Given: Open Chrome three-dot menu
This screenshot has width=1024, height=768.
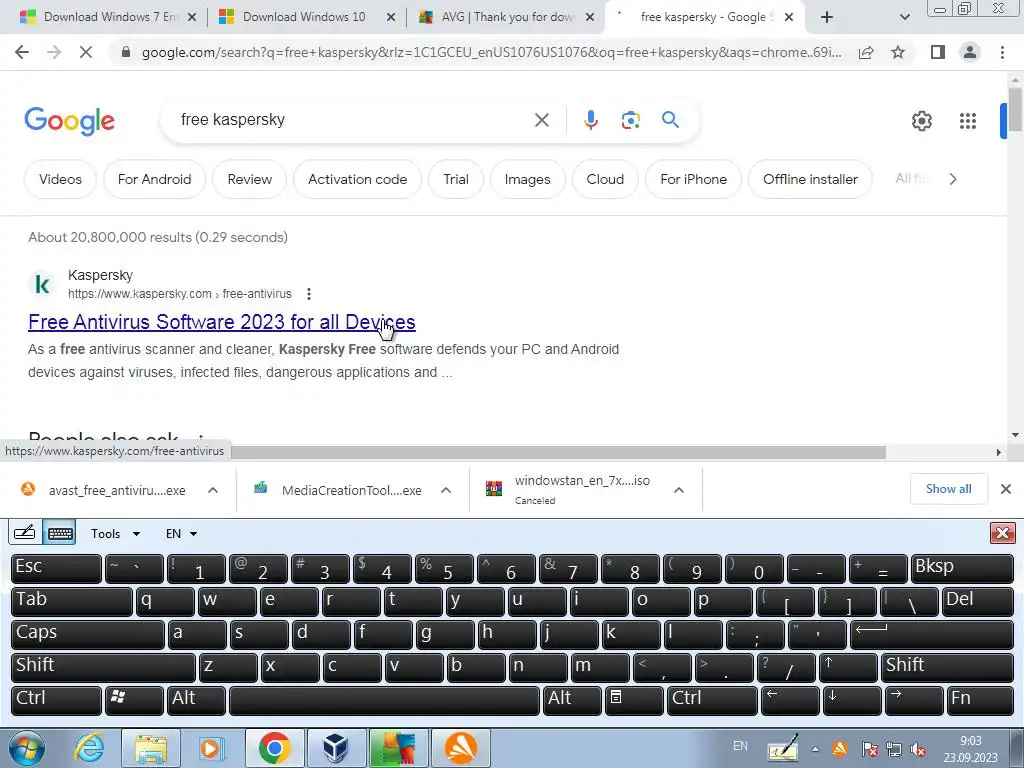Looking at the screenshot, I should [x=1002, y=52].
